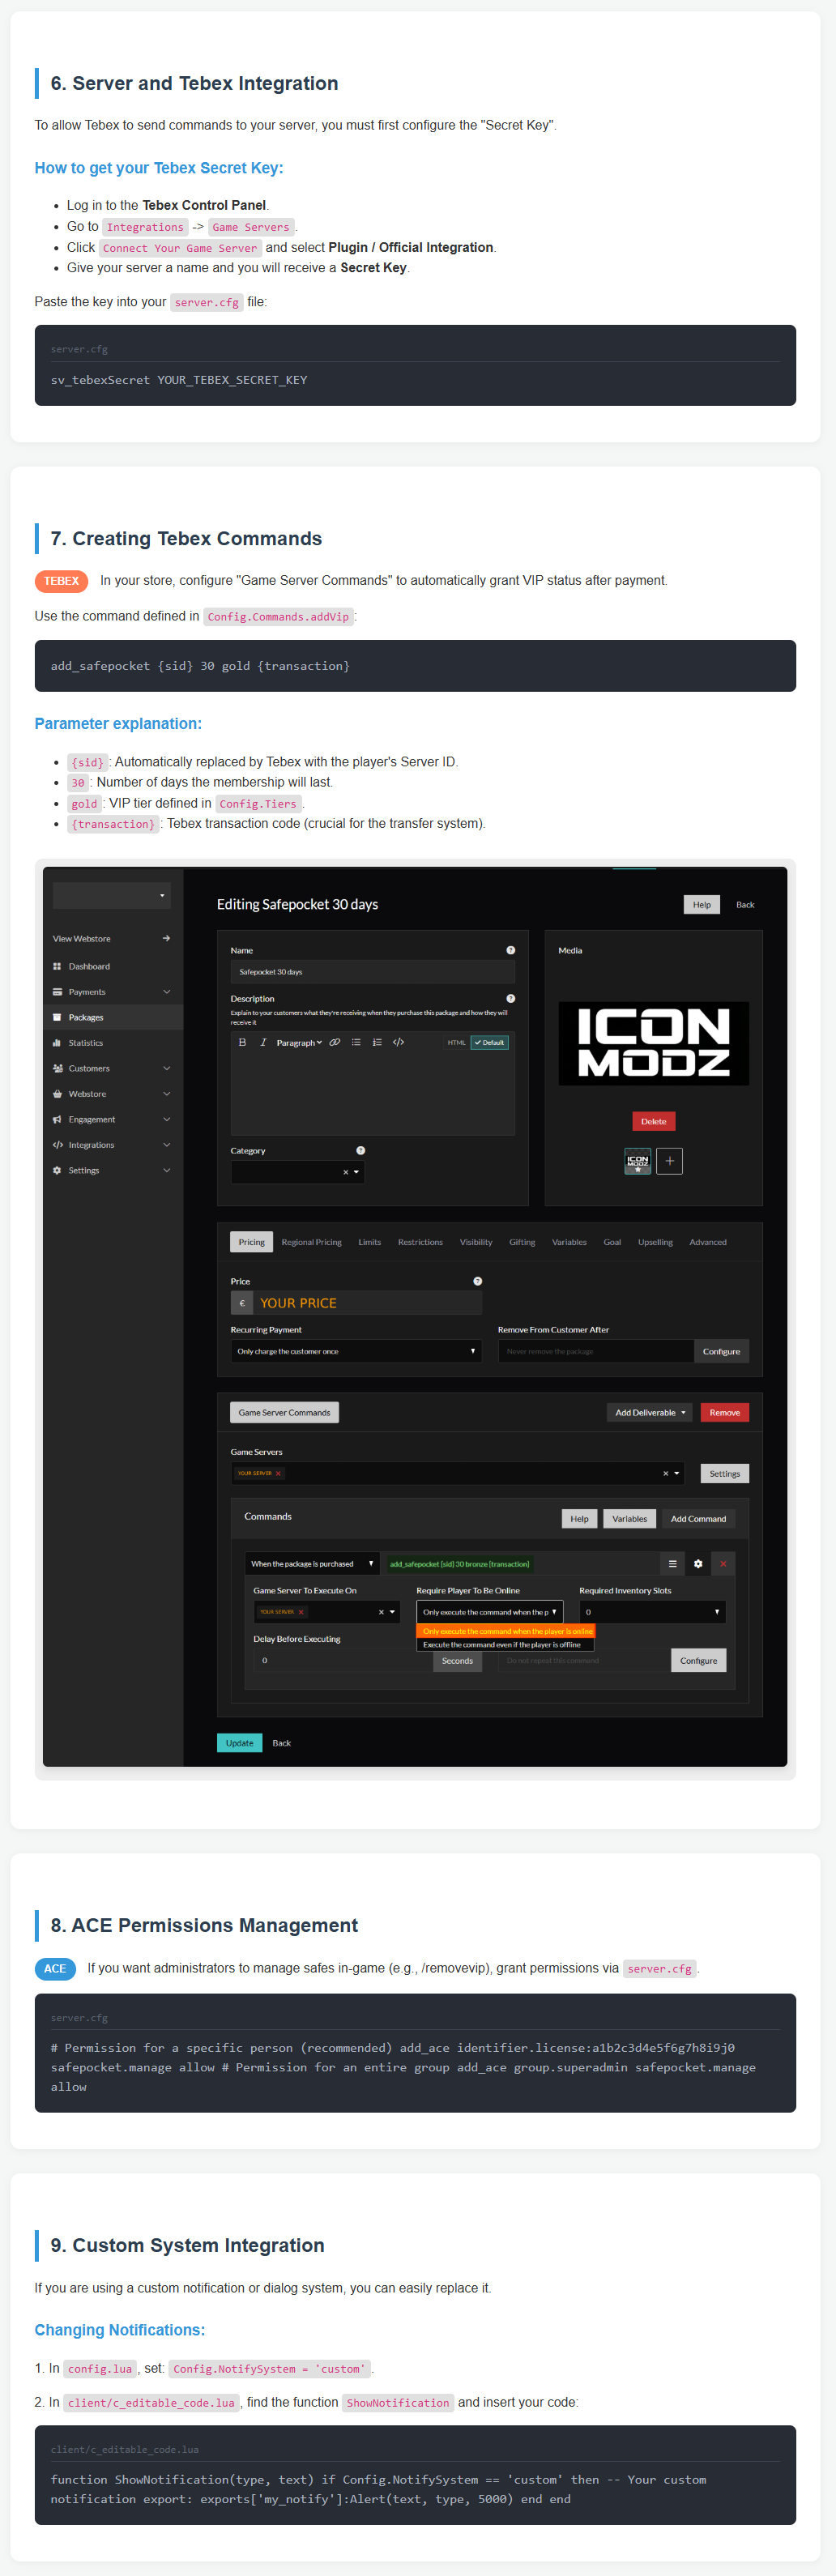The image size is (836, 2576).
Task: Click the Packages box icon in sidebar
Action: pyautogui.click(x=57, y=1017)
